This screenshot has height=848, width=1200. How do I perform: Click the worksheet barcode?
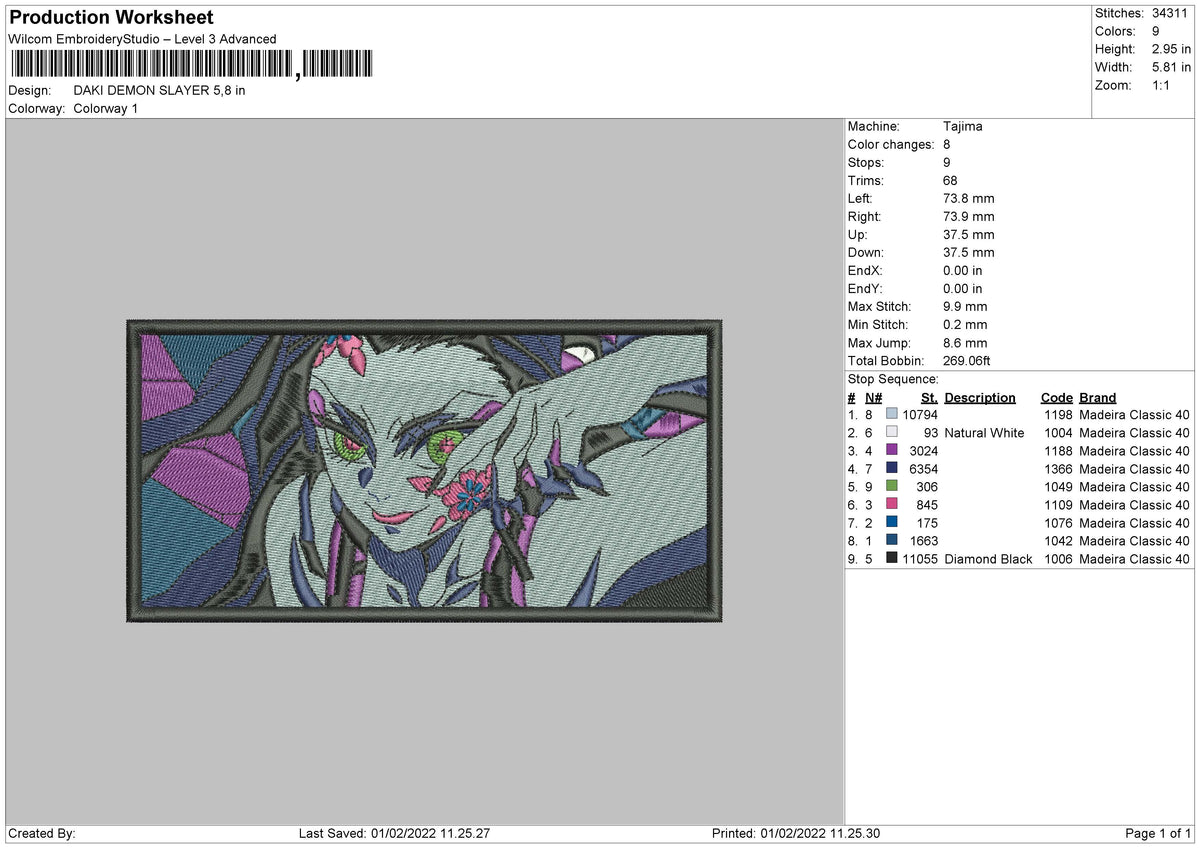point(190,65)
